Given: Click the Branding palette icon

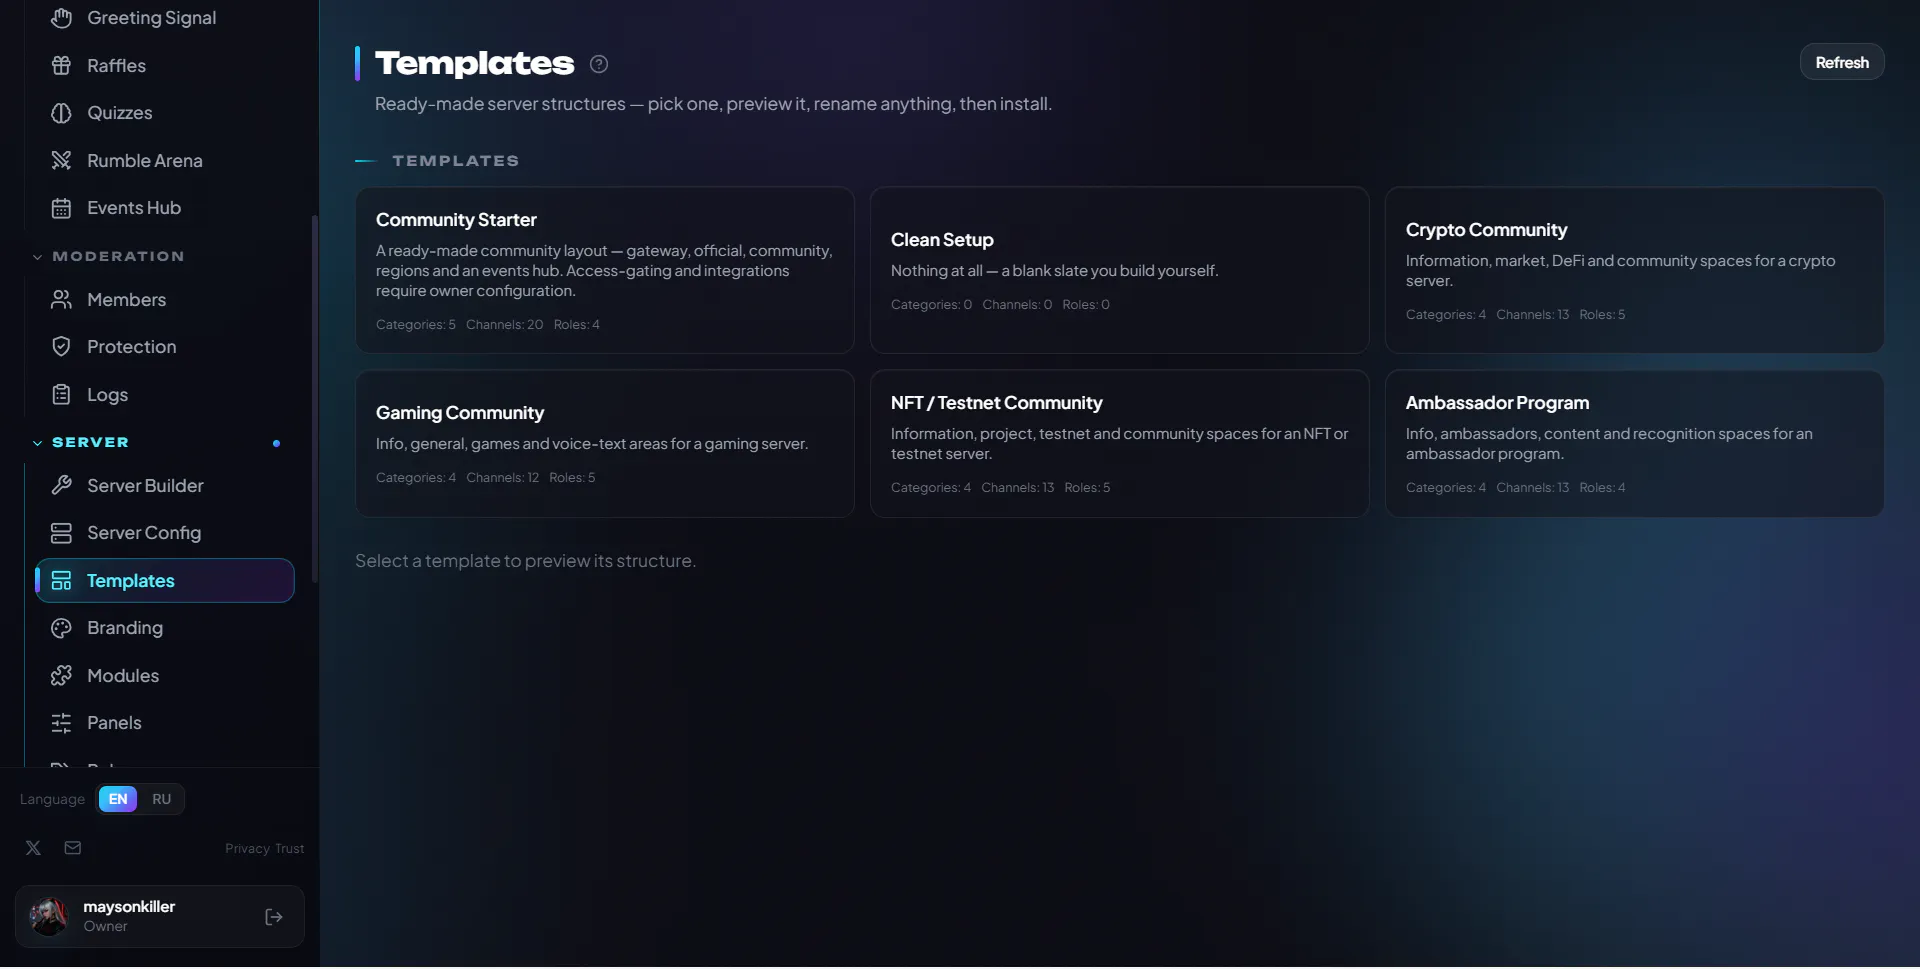Looking at the screenshot, I should [x=61, y=628].
